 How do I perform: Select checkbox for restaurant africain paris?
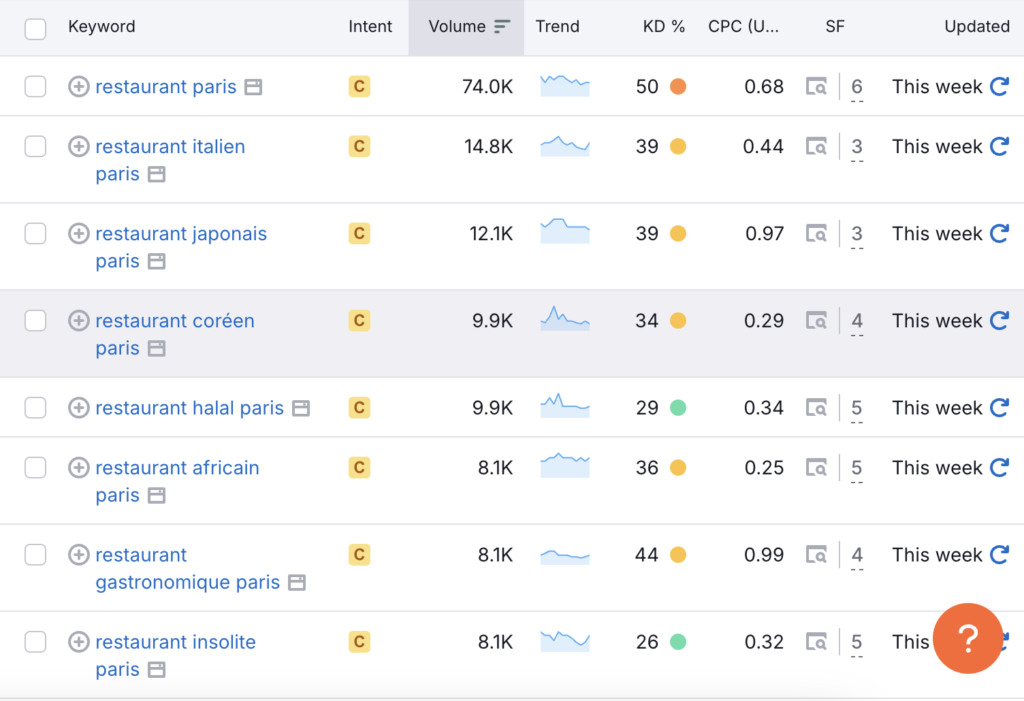(x=35, y=468)
